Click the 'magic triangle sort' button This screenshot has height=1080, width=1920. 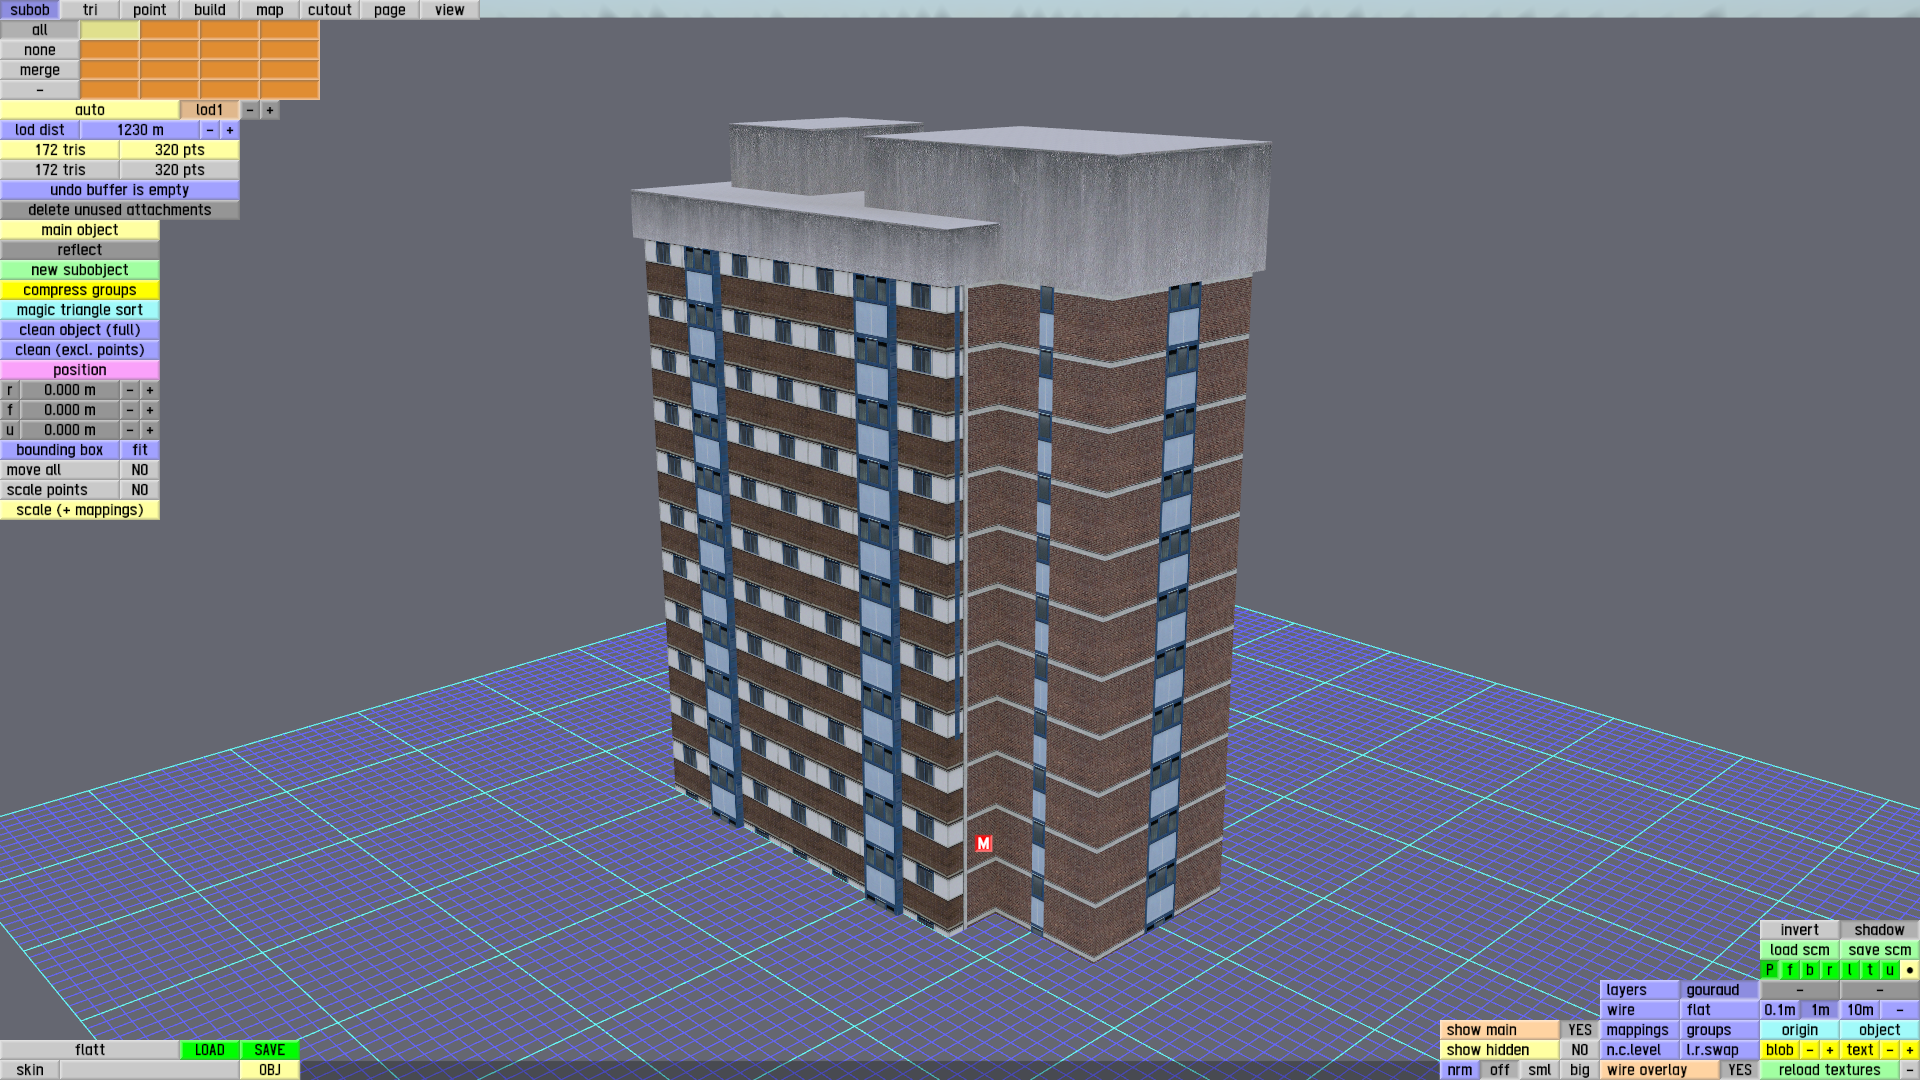[80, 310]
